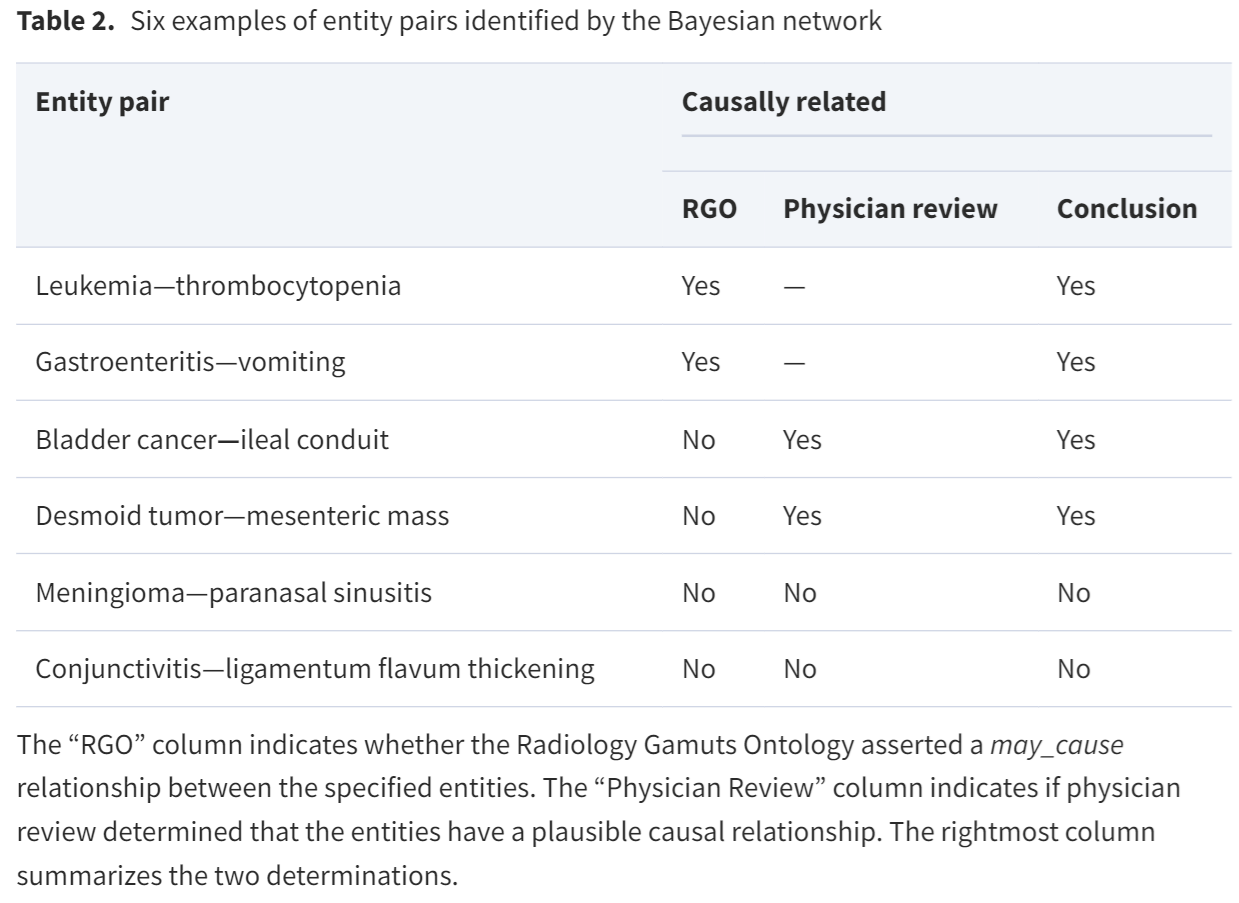Click Physician review Yes for Bladder cancer
The width and height of the screenshot is (1239, 903).
802,440
